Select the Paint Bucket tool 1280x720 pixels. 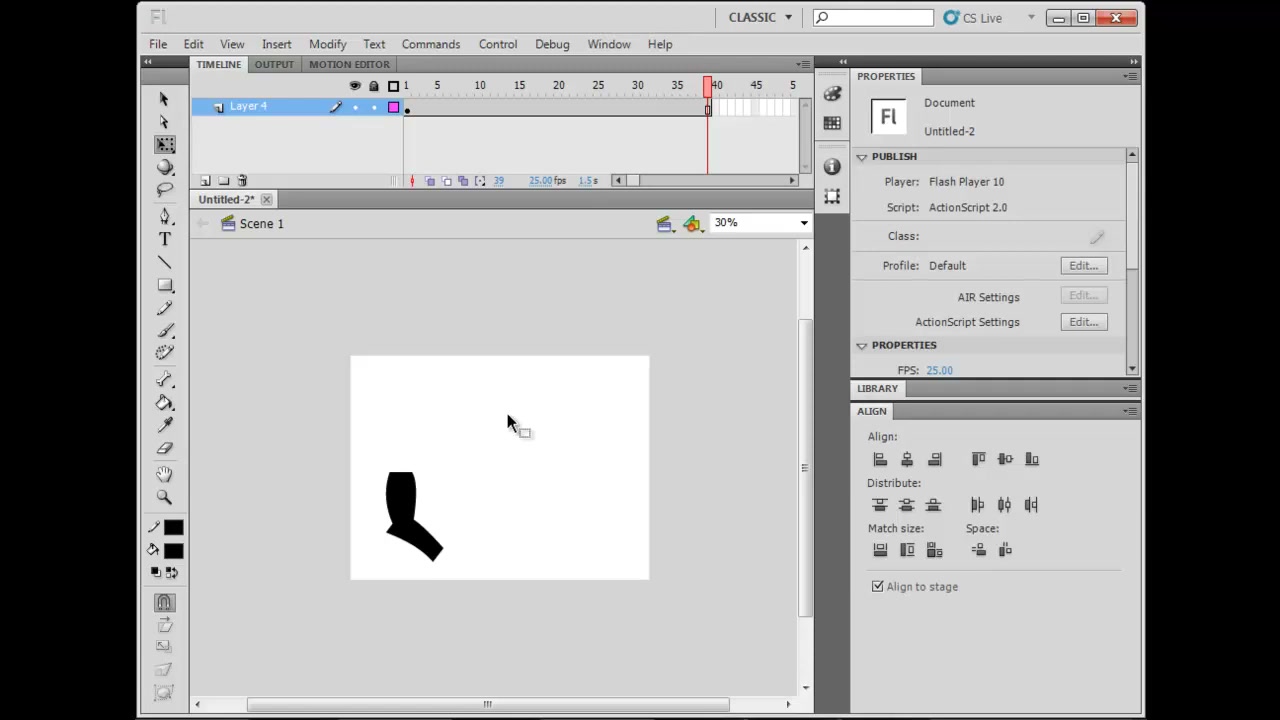tap(165, 403)
